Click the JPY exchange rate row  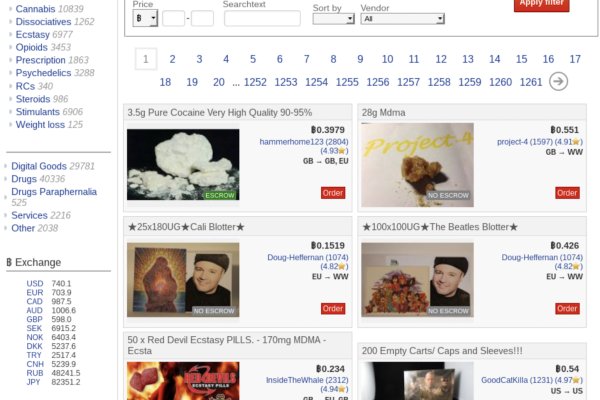(53, 382)
